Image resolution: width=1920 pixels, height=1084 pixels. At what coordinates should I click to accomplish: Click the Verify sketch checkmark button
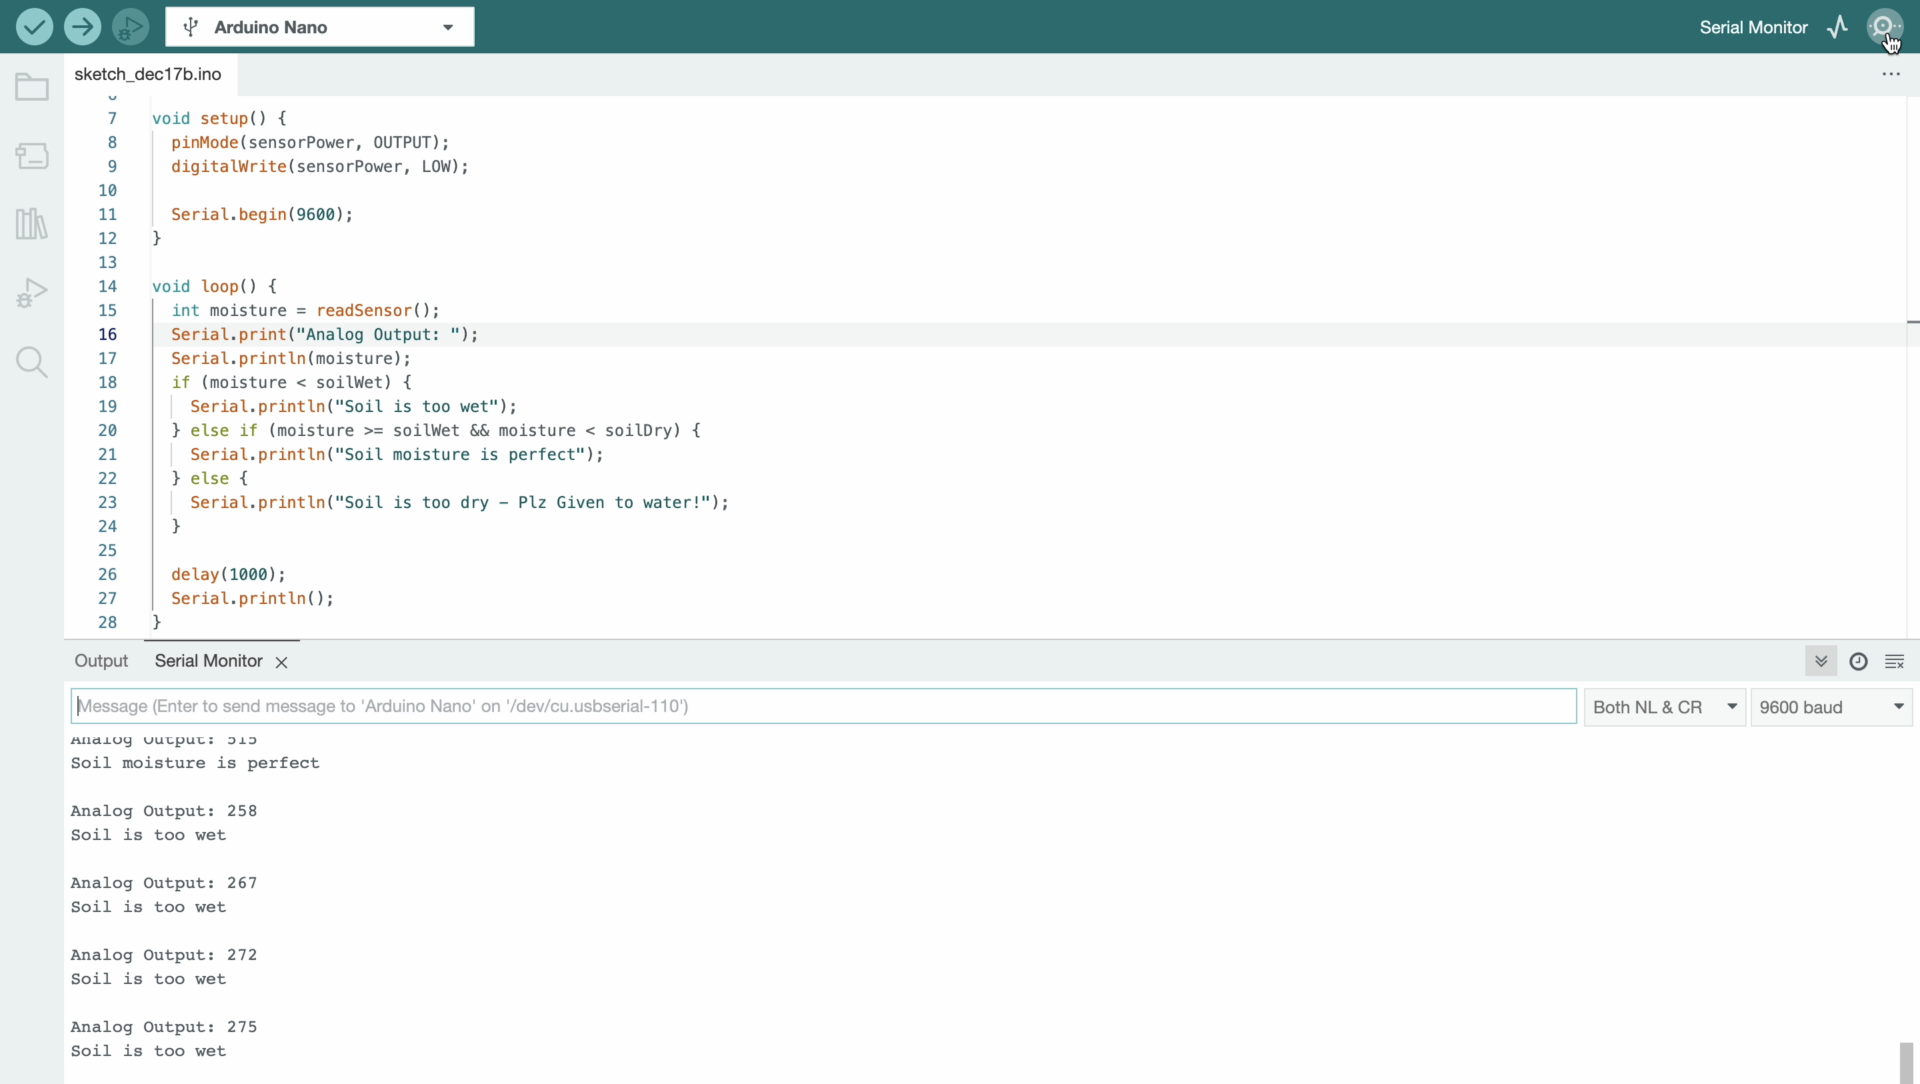(x=34, y=27)
